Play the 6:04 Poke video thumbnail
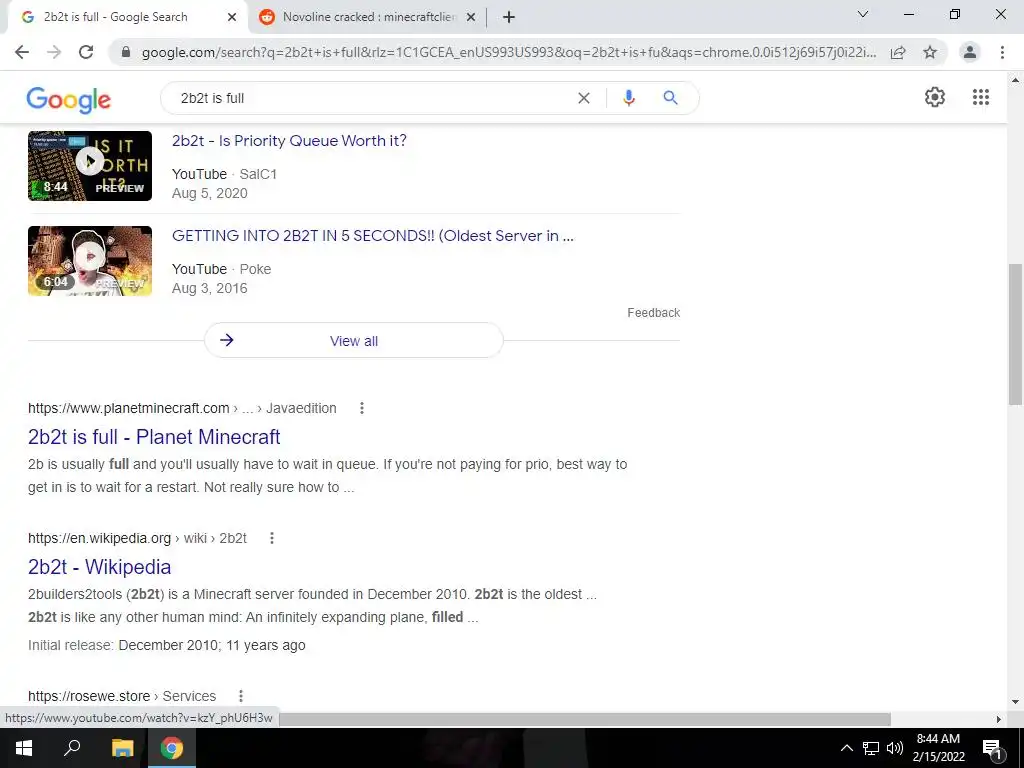Screen dimensions: 1024x768 tap(90, 261)
